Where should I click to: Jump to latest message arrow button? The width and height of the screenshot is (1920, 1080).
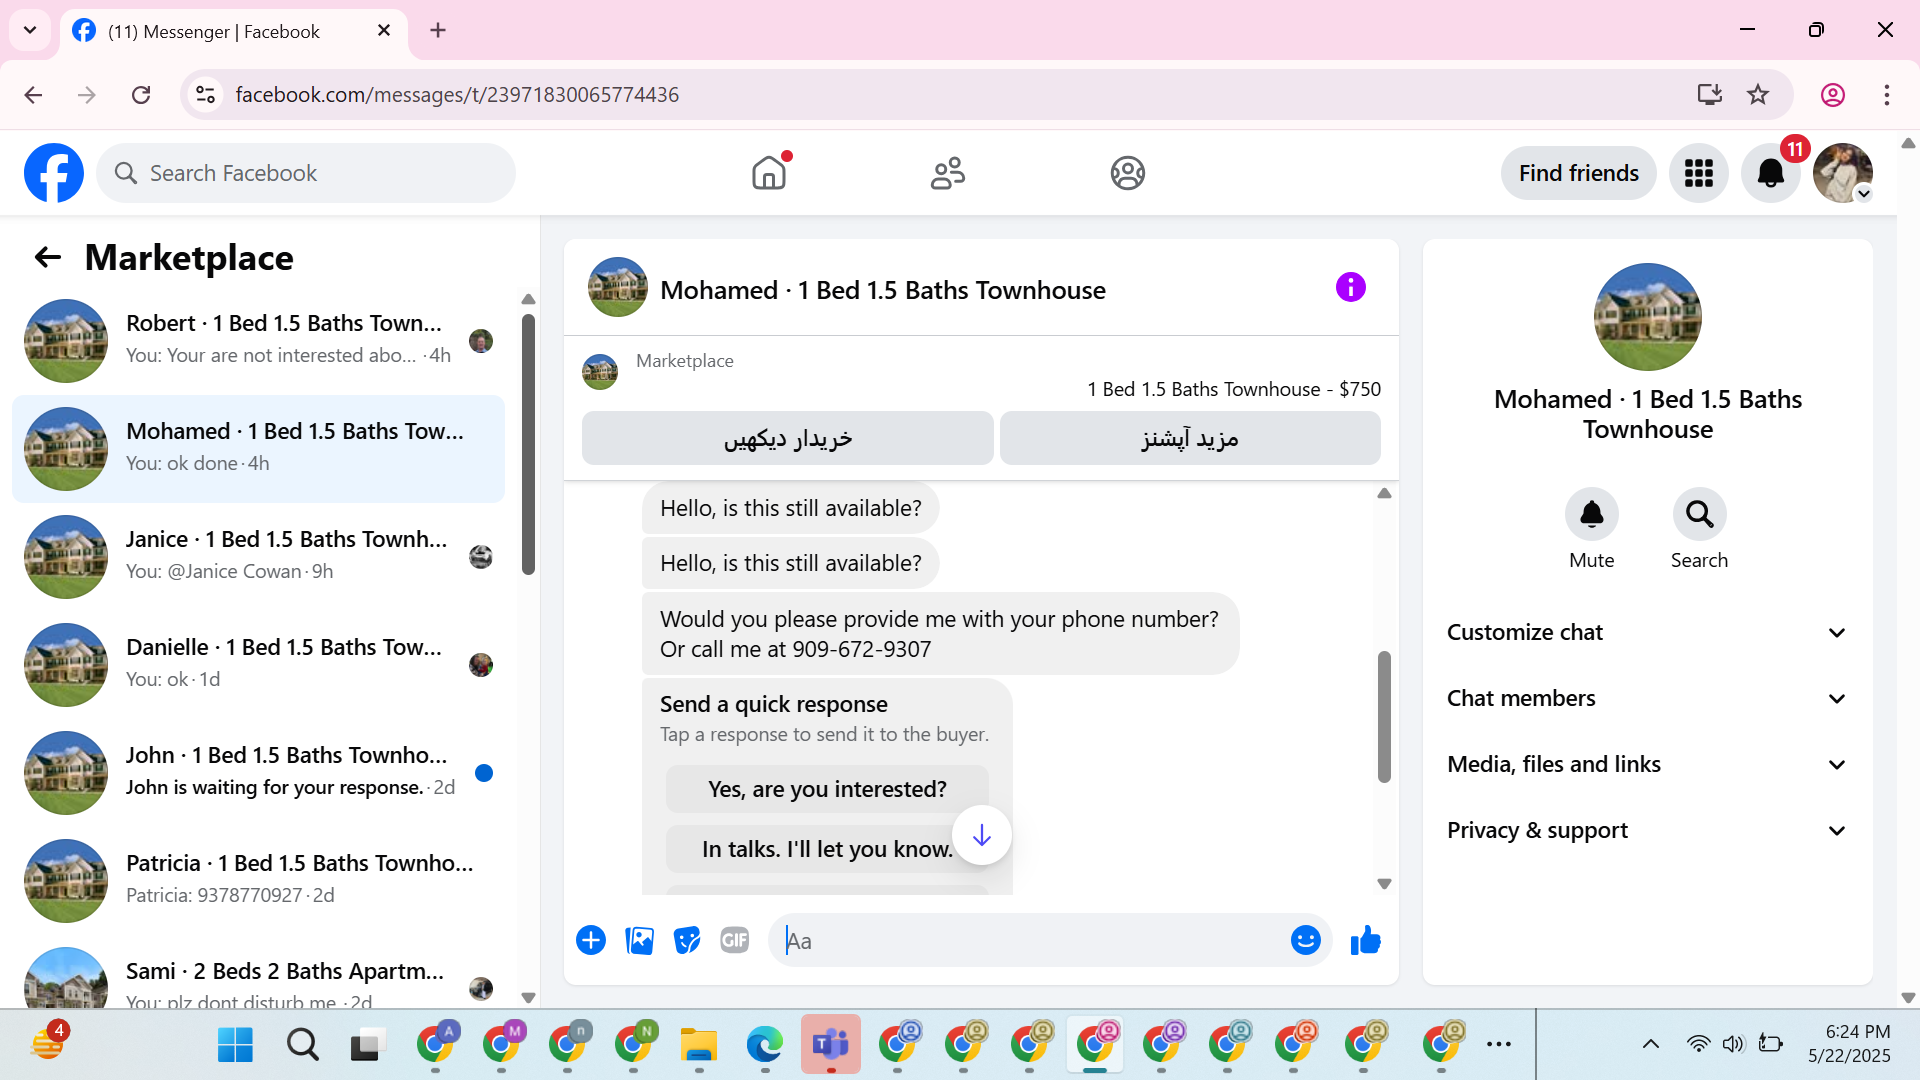click(x=982, y=835)
